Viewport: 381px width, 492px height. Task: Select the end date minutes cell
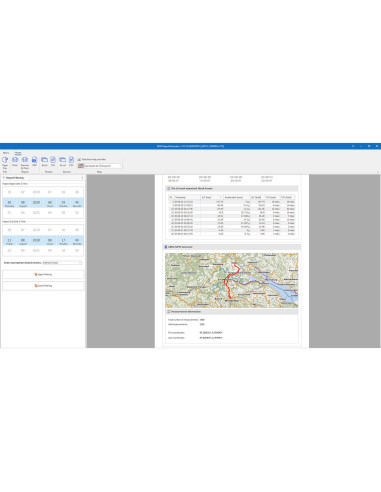coord(63,241)
